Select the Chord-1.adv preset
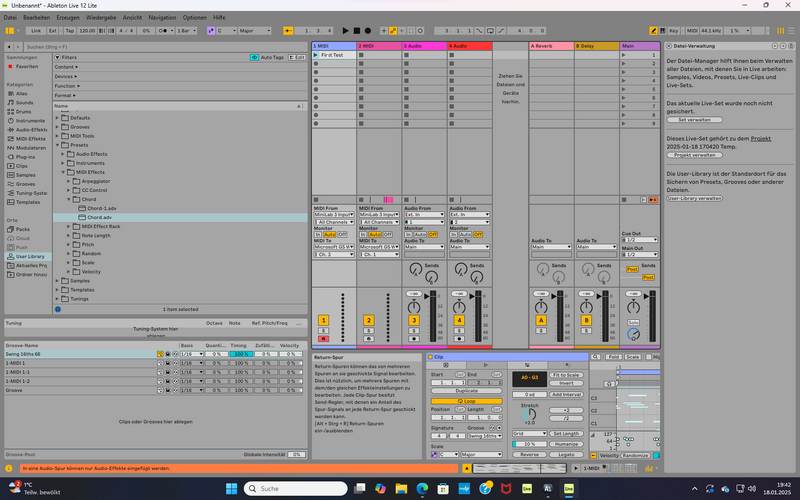 click(102, 208)
